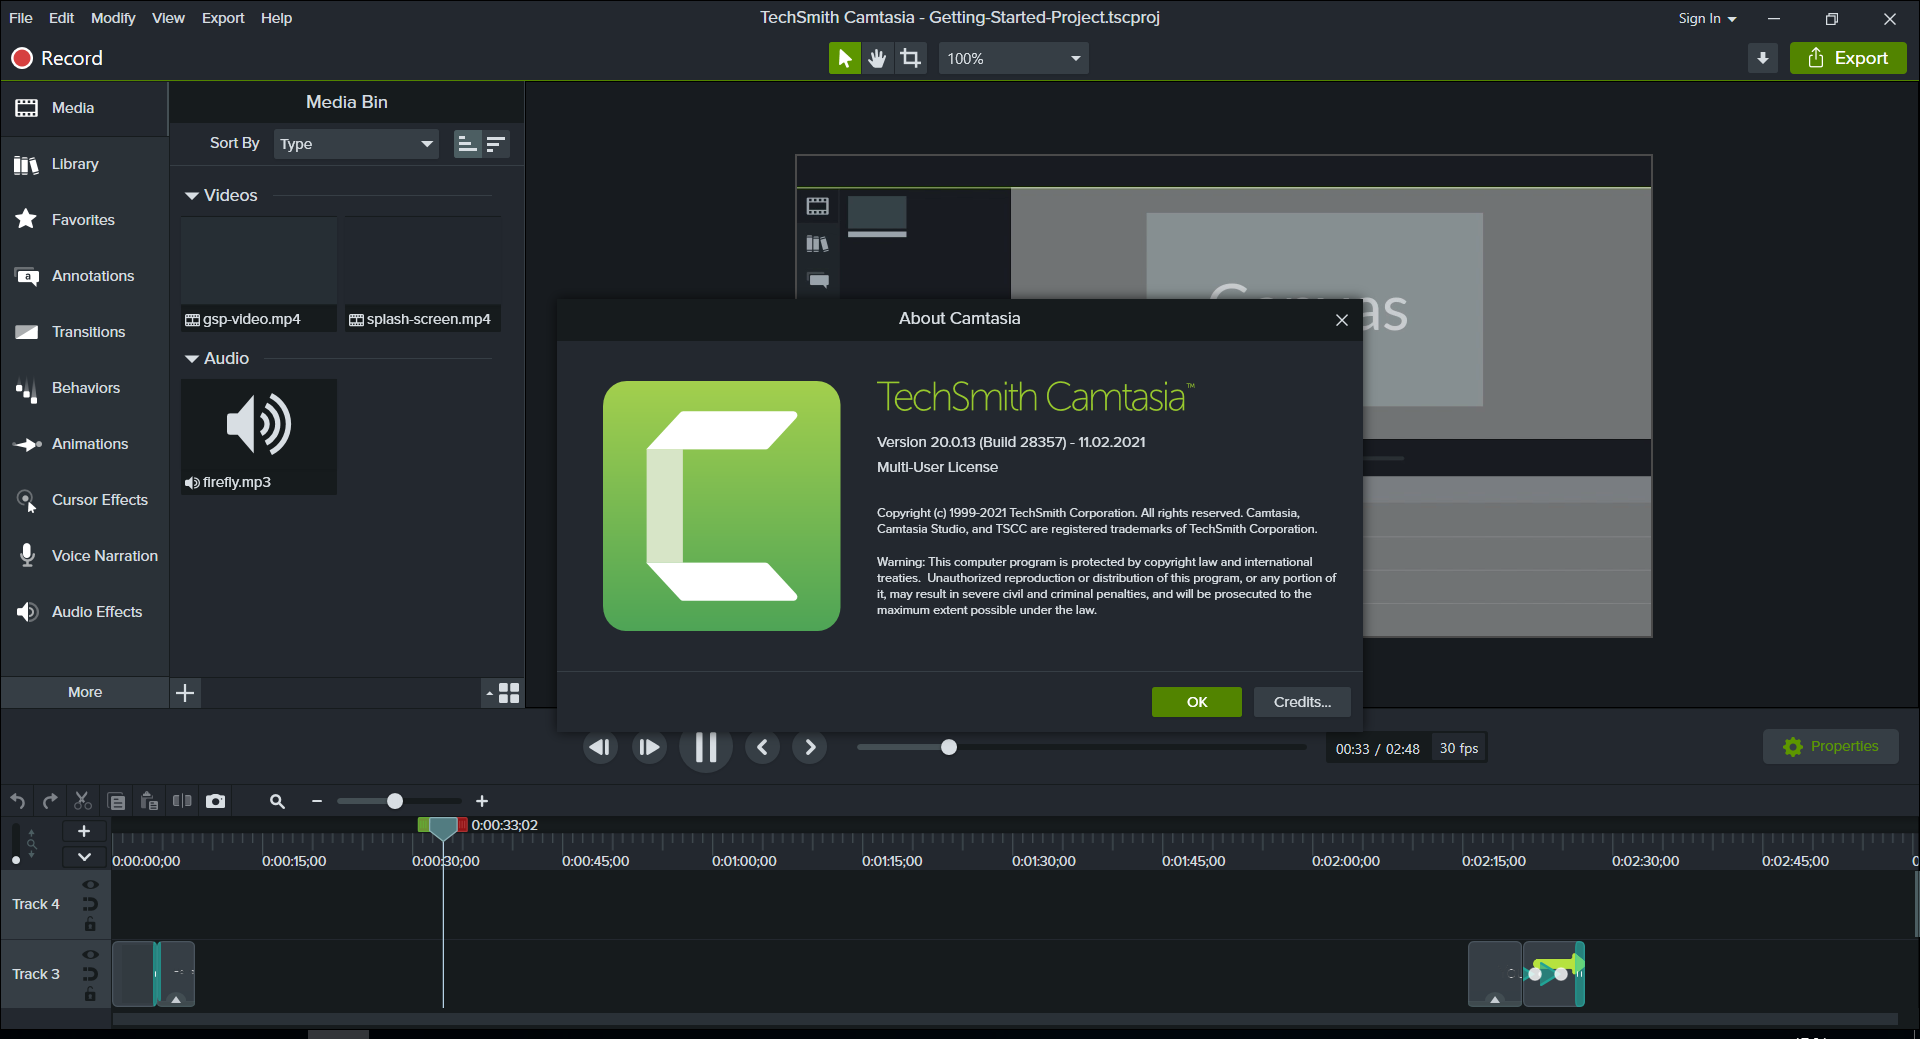The height and width of the screenshot is (1039, 1920).
Task: Open the Favorites tab
Action: (84, 220)
